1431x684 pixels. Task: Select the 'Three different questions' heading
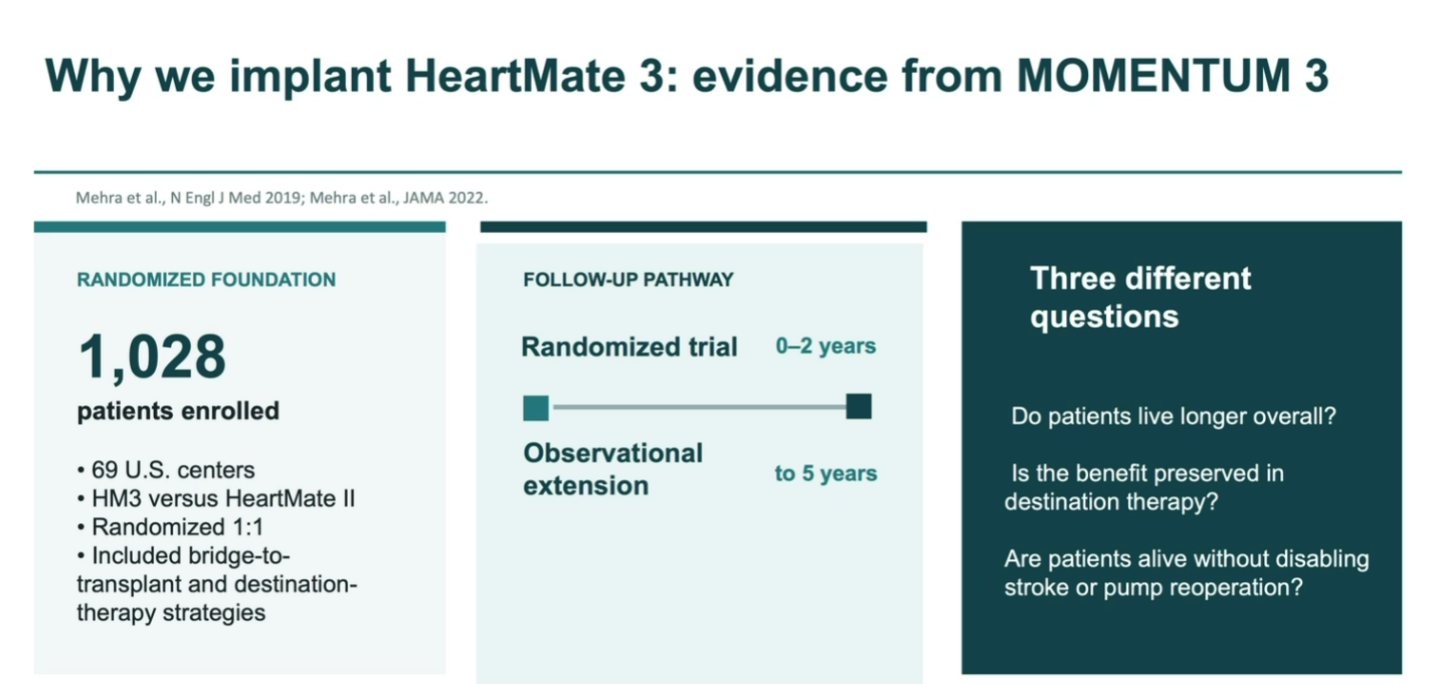[1141, 297]
